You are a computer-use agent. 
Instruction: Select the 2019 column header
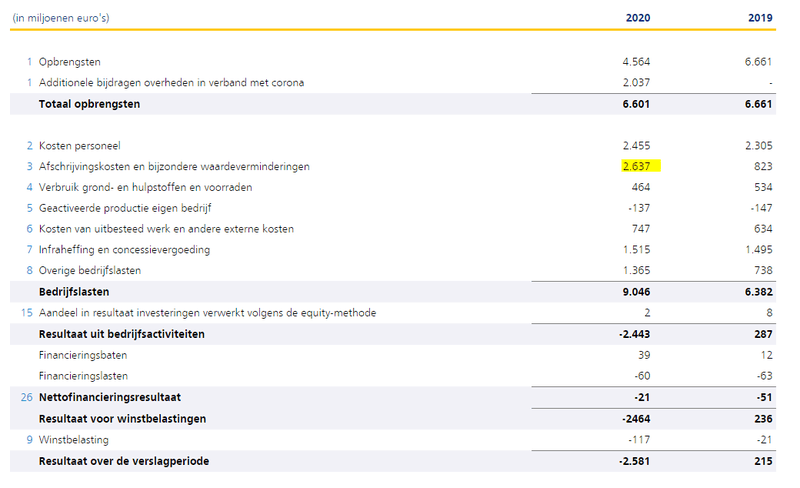(x=760, y=18)
